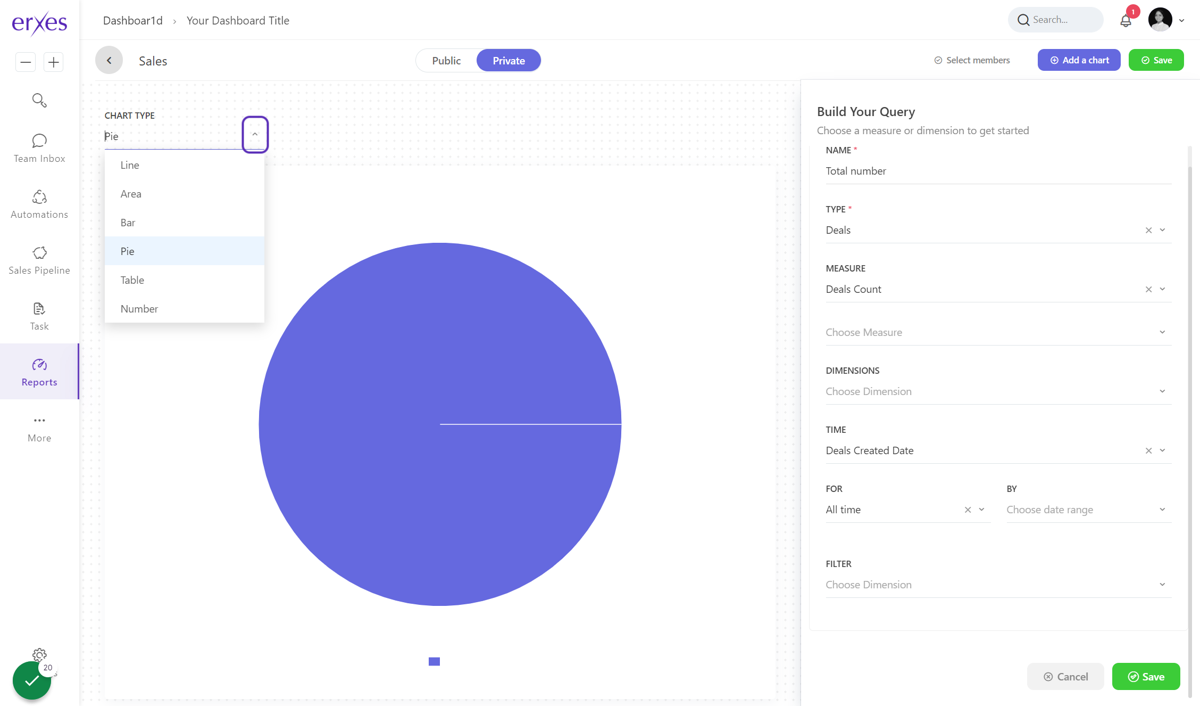Click Add a chart button
This screenshot has width=1200, height=706.
(1079, 60)
